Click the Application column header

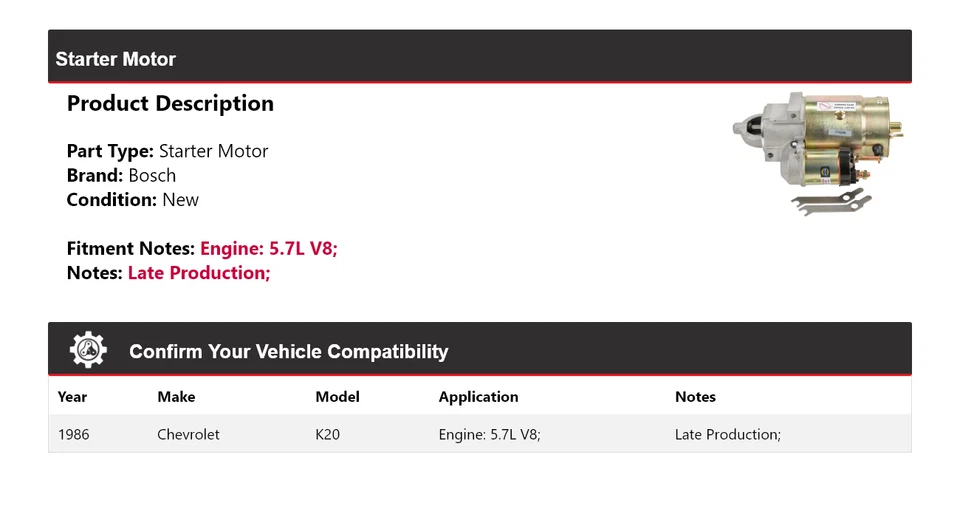click(478, 397)
